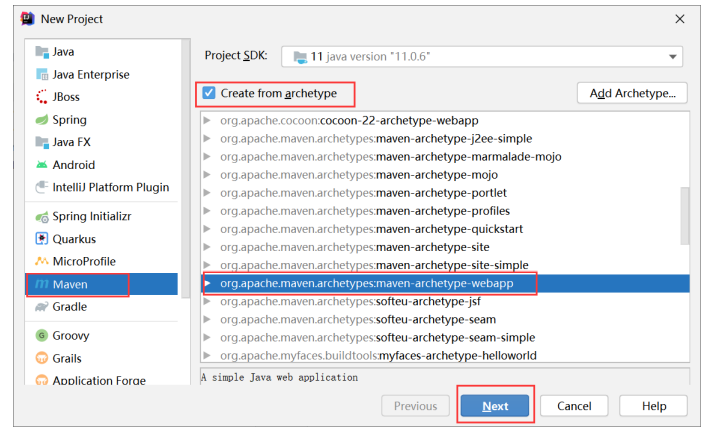Expand maven-archetype-marmalade-mojo node
The image size is (715, 435).
click(207, 156)
